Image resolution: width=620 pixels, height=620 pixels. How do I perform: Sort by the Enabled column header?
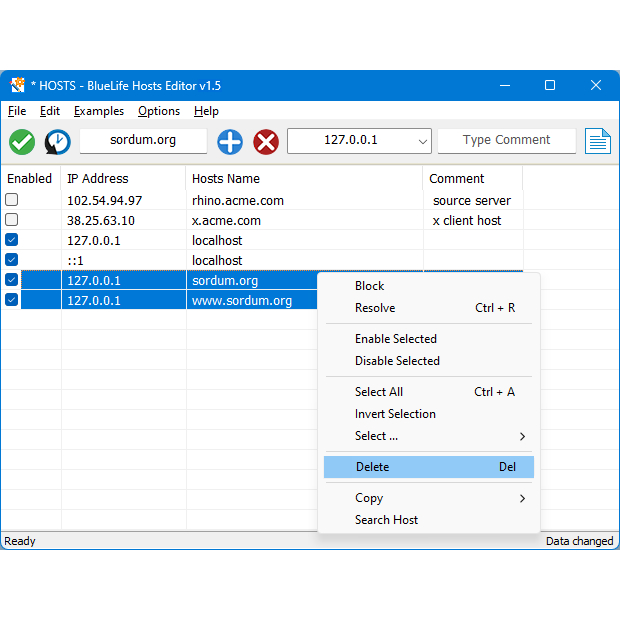(30, 178)
